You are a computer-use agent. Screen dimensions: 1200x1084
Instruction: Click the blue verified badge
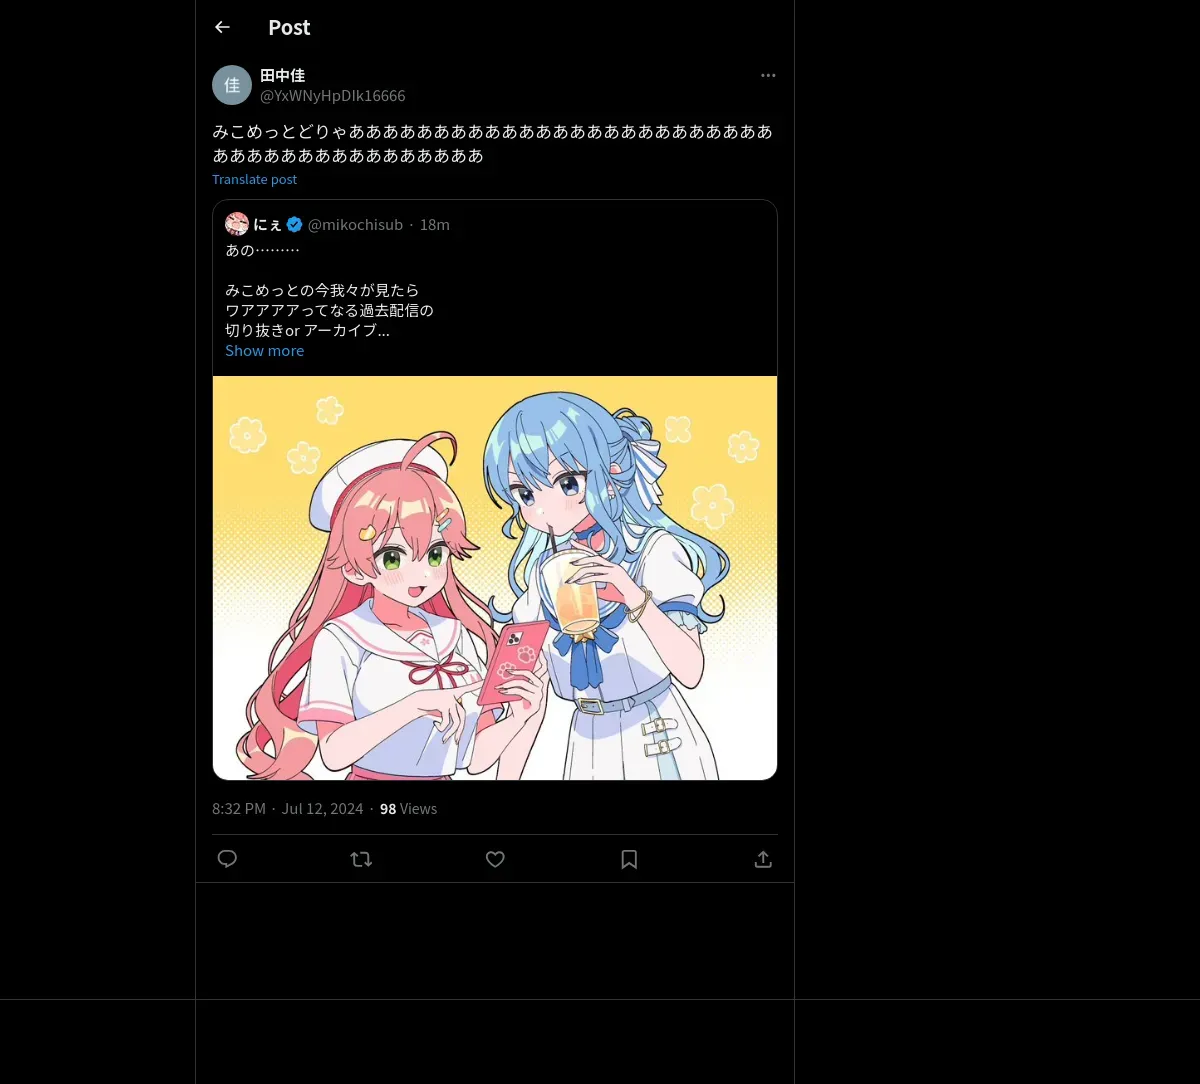pyautogui.click(x=295, y=224)
